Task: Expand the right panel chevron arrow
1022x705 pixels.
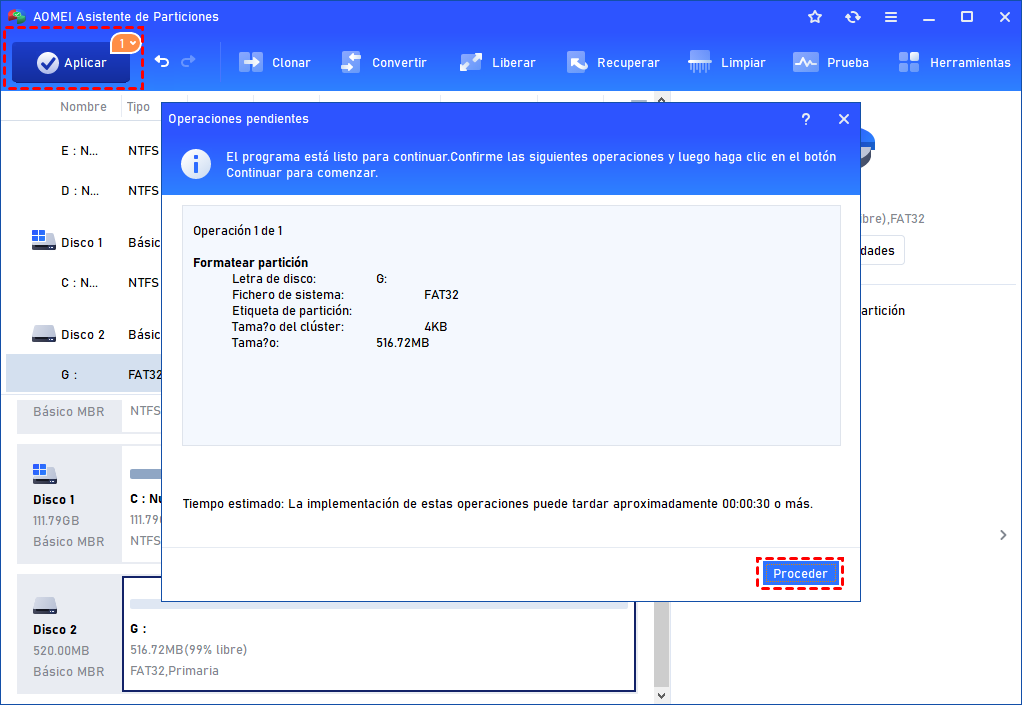Action: click(1003, 535)
